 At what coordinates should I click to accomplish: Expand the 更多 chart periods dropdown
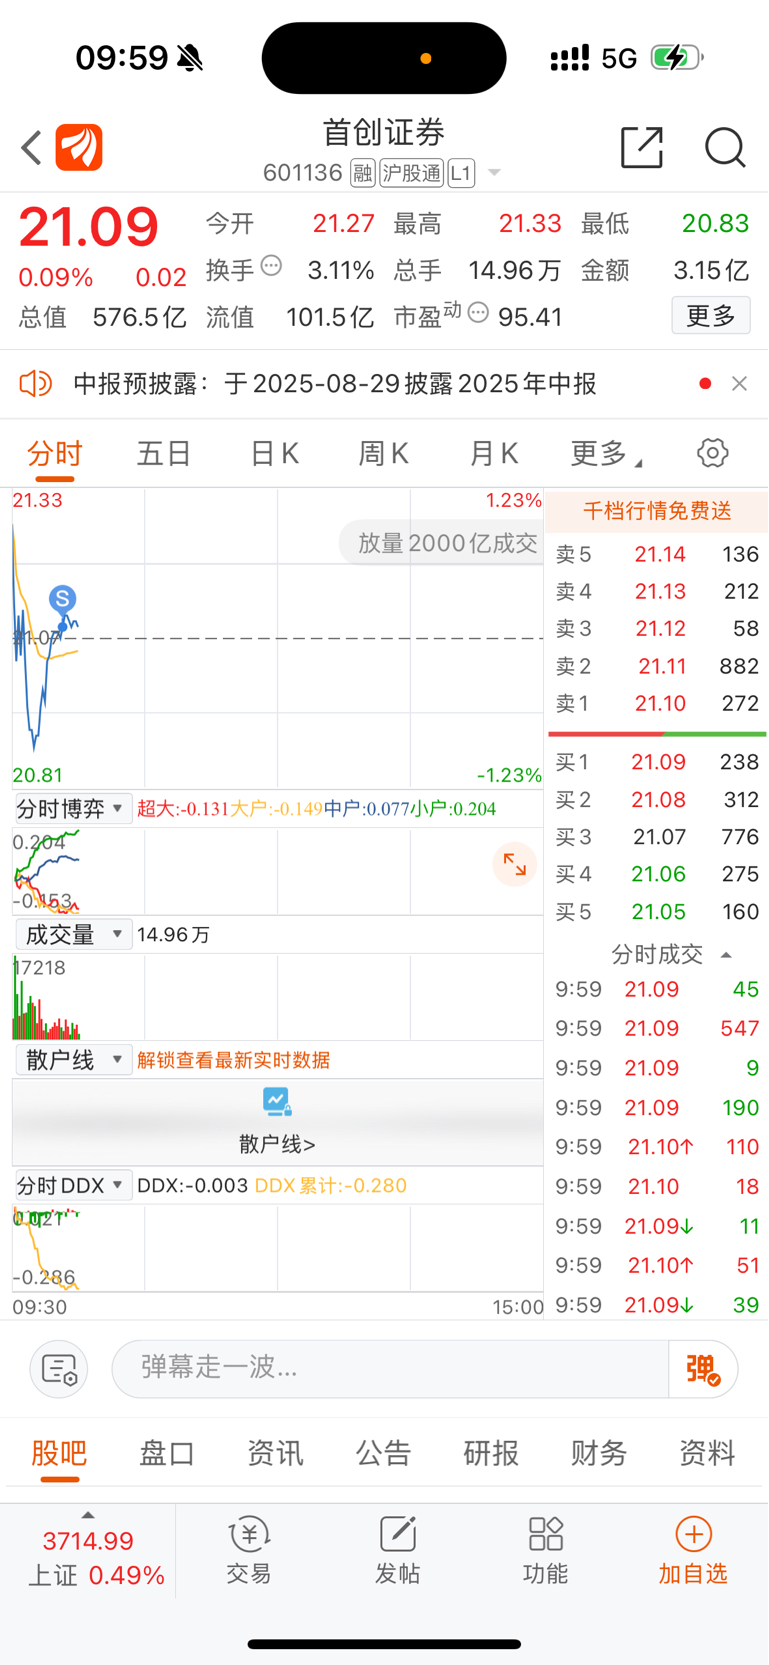point(606,454)
